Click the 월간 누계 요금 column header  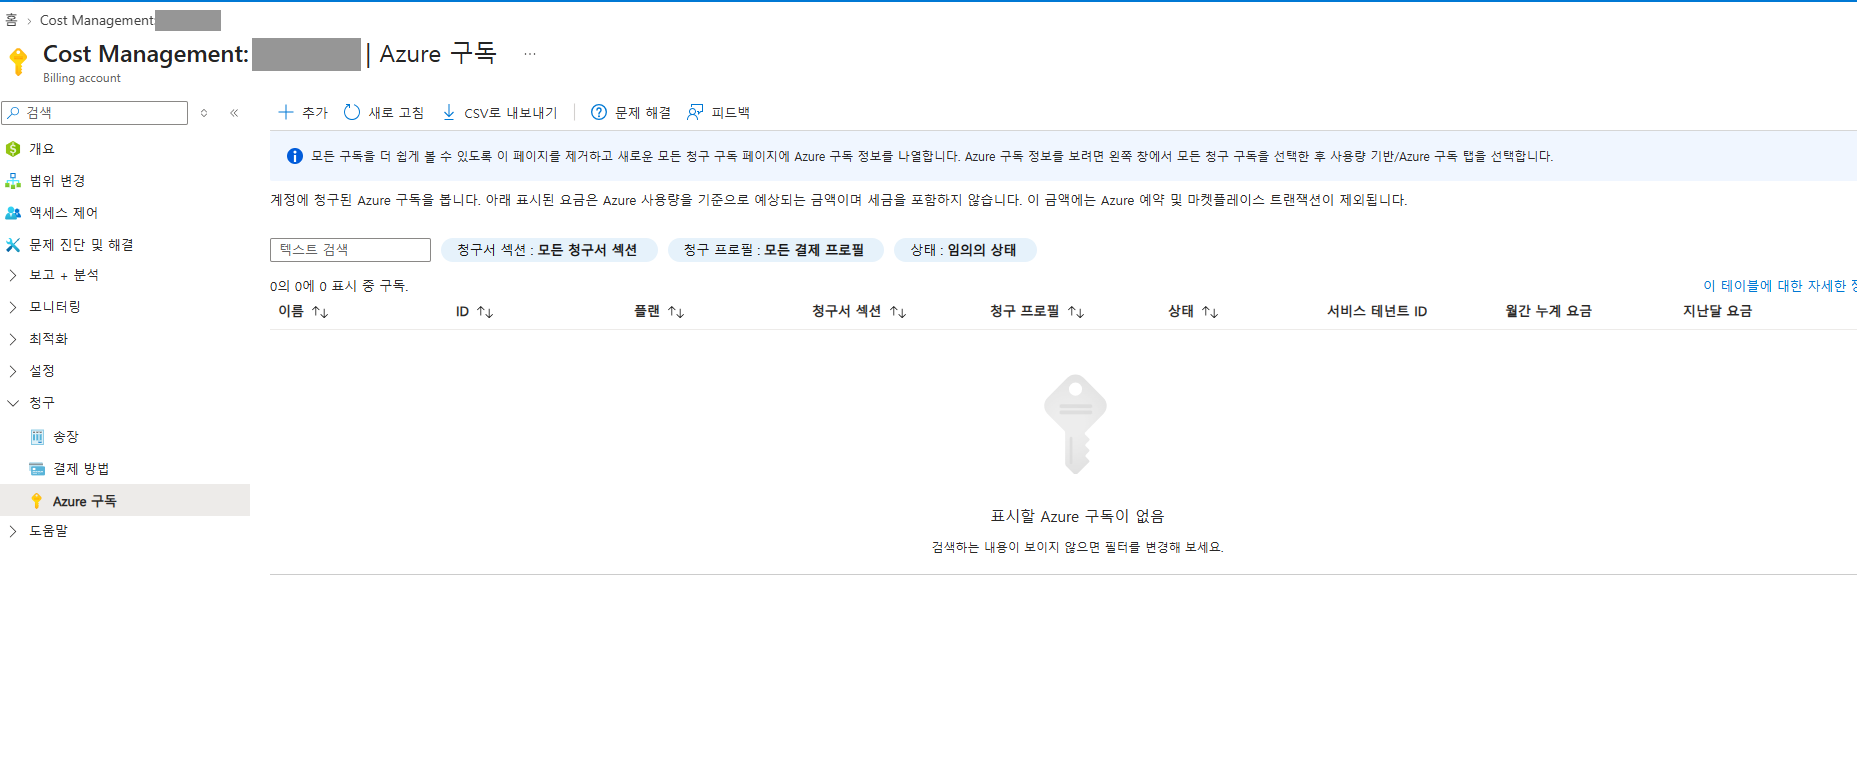click(x=1548, y=311)
